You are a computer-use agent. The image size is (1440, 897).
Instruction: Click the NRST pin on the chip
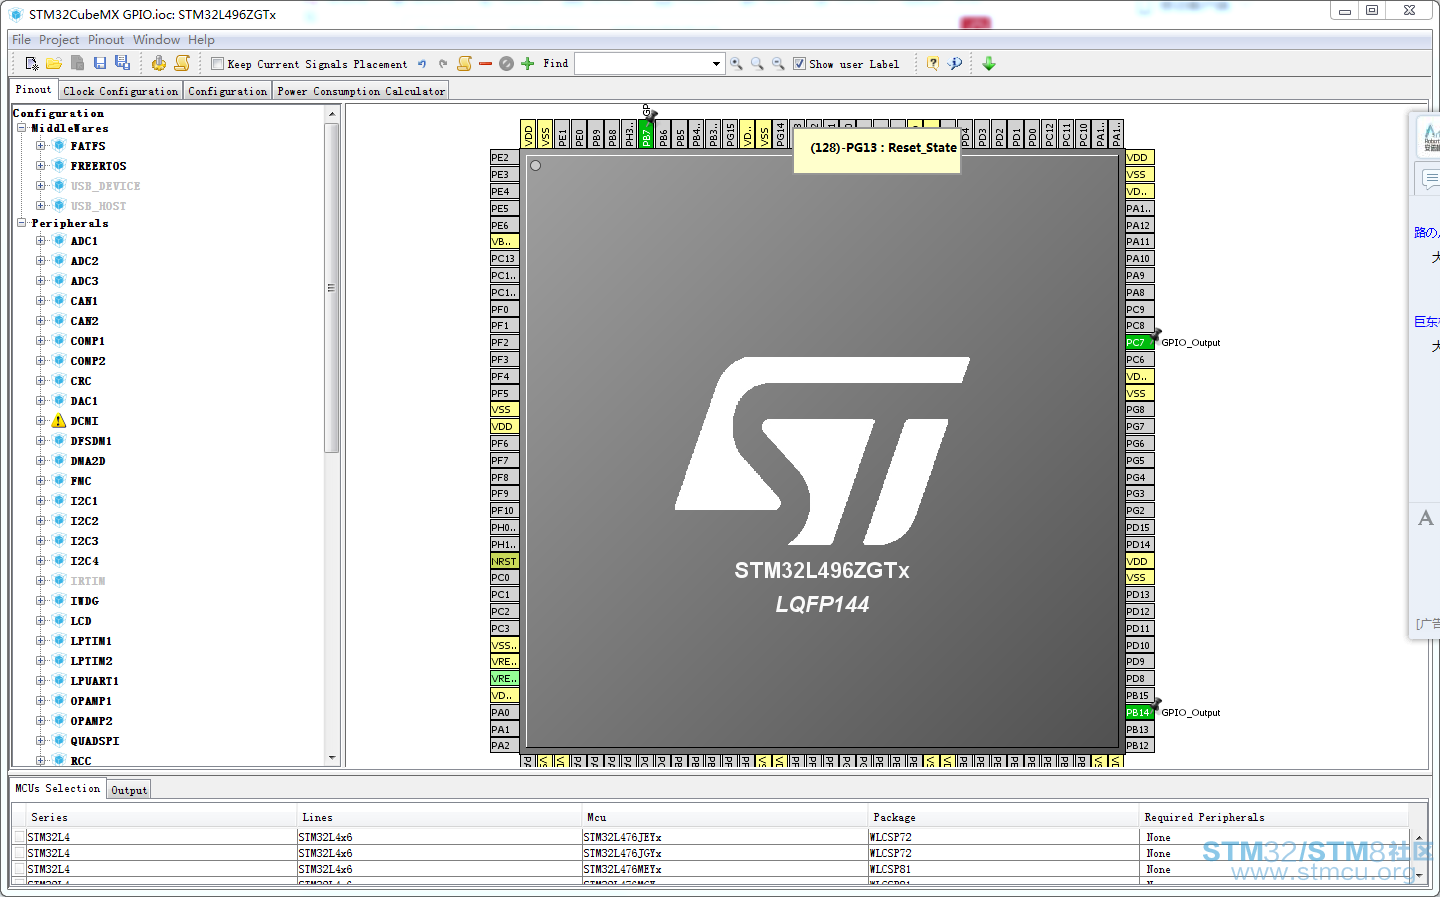tap(504, 562)
